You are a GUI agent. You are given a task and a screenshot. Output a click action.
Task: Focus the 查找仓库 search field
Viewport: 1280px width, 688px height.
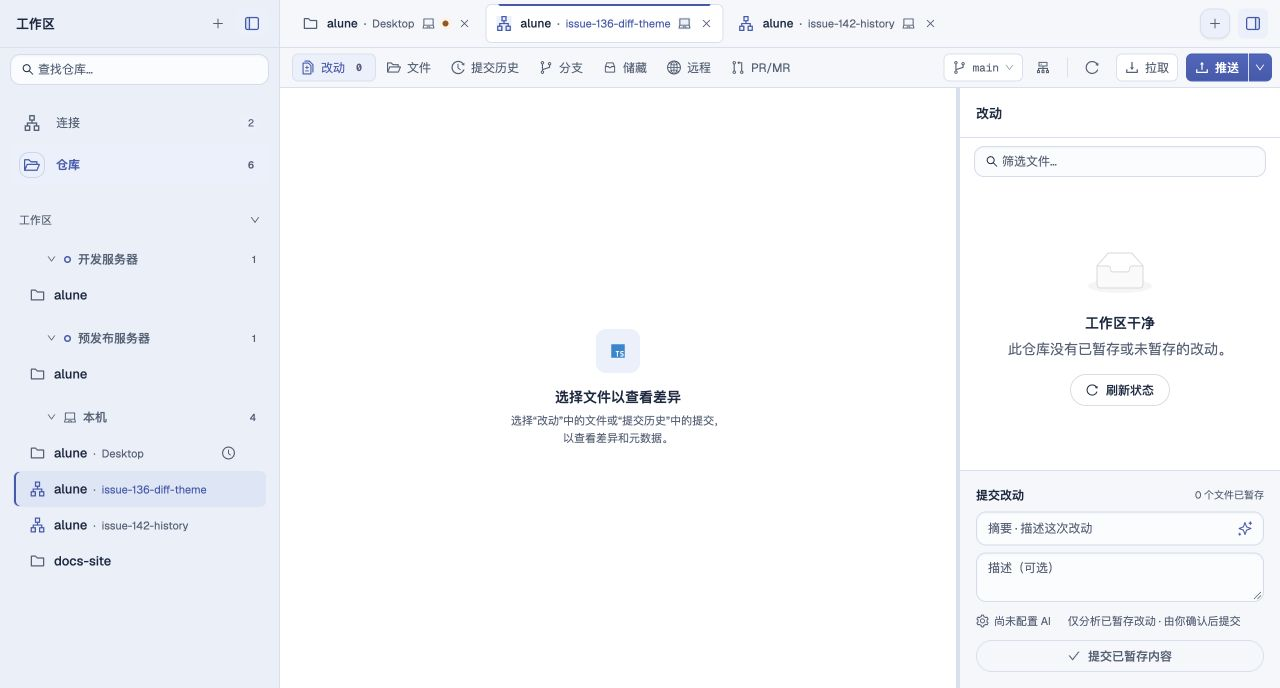(x=139, y=69)
